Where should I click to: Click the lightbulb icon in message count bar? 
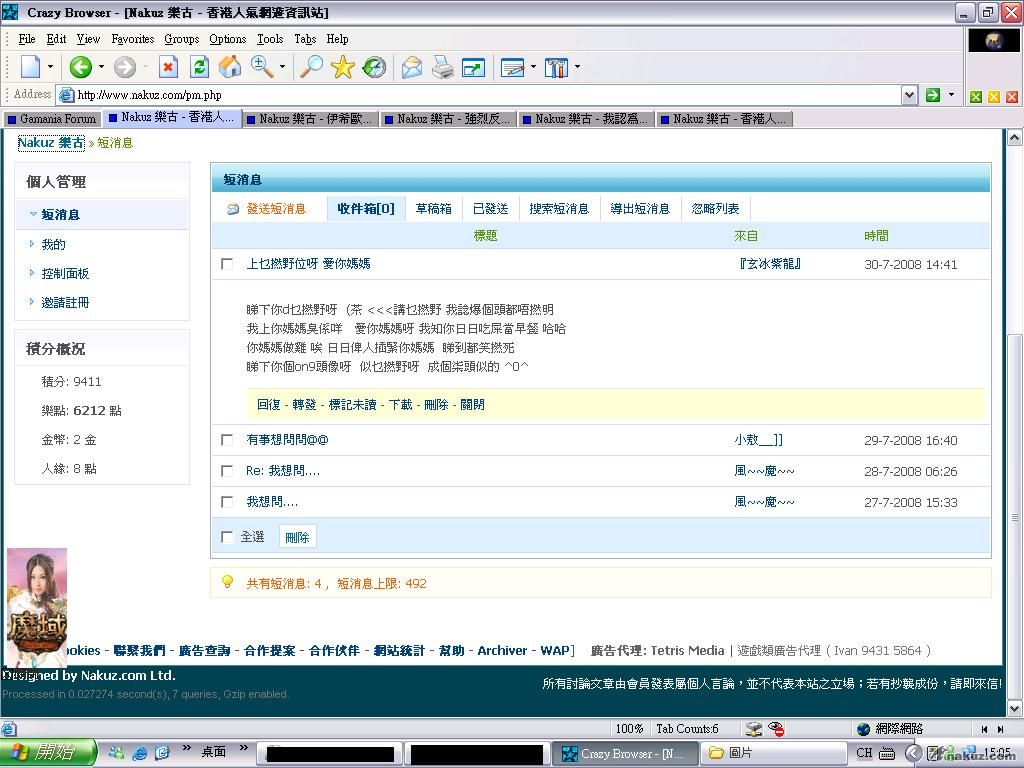point(227,582)
